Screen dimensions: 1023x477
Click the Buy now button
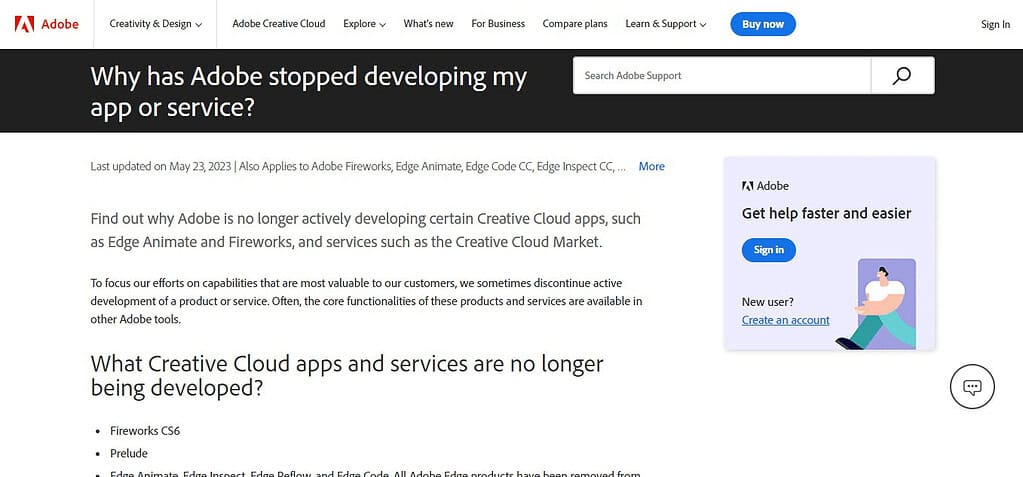(763, 24)
